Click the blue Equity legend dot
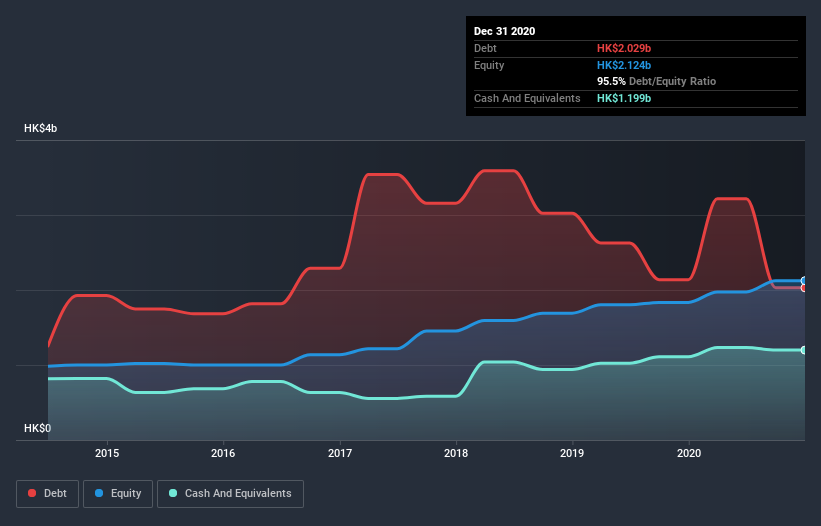 [x=99, y=493]
